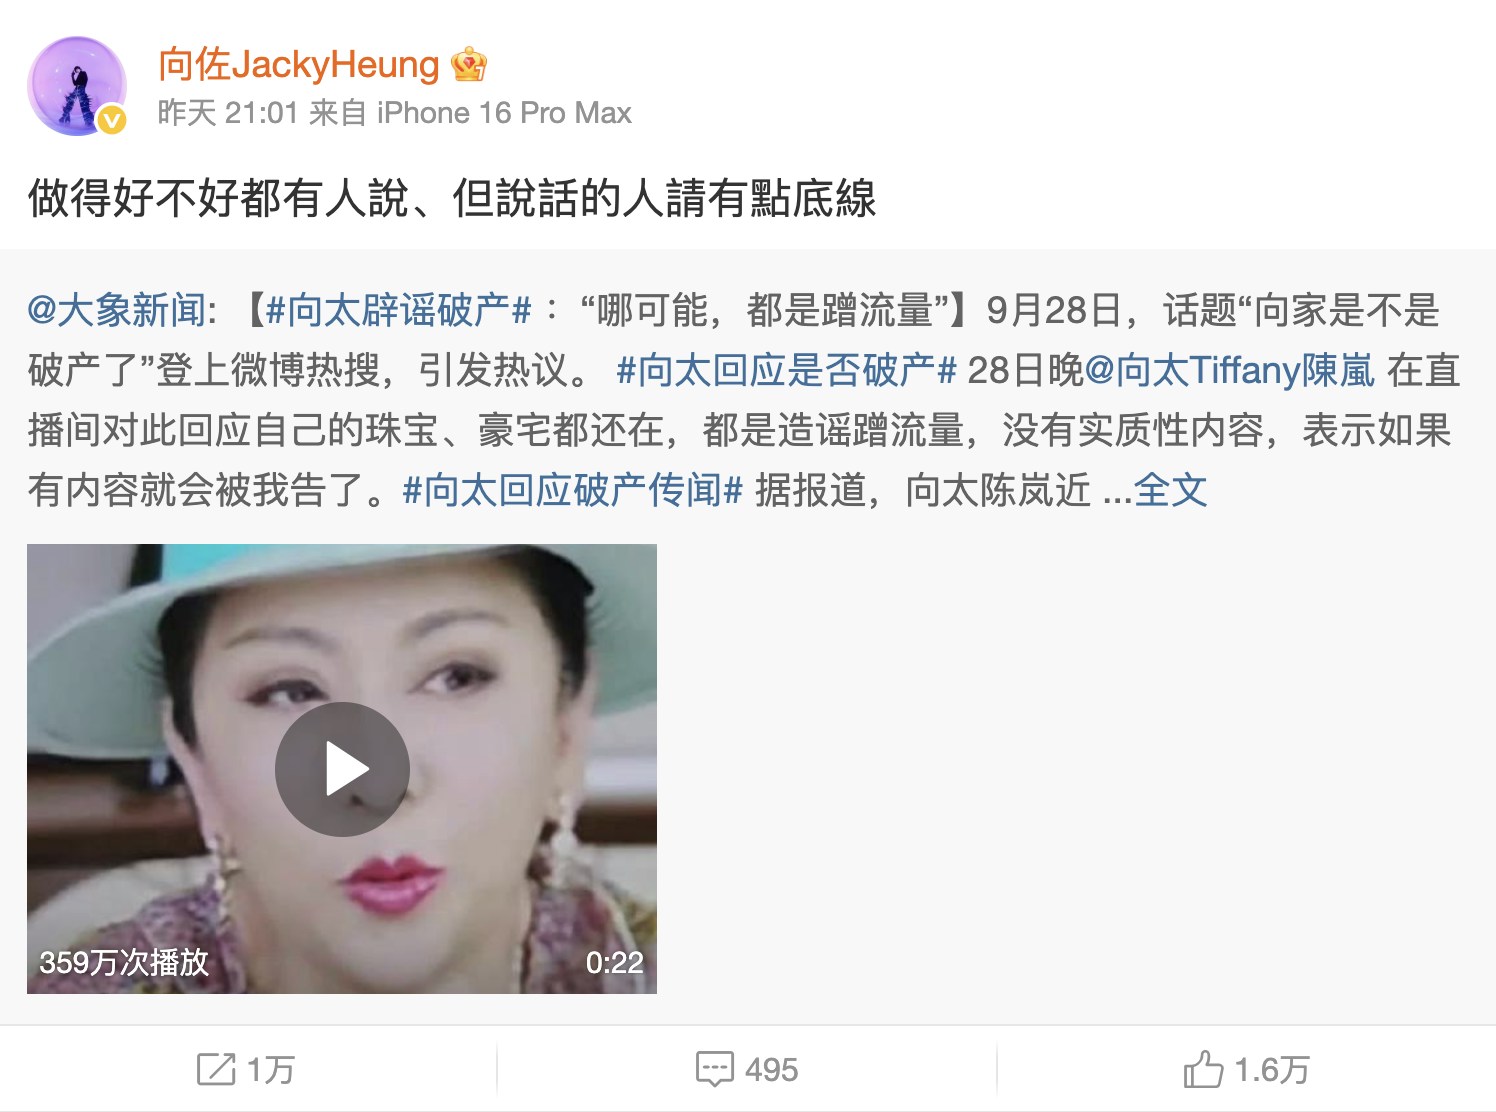Click the comment count 495
Image resolution: width=1496 pixels, height=1112 pixels.
click(x=771, y=1070)
